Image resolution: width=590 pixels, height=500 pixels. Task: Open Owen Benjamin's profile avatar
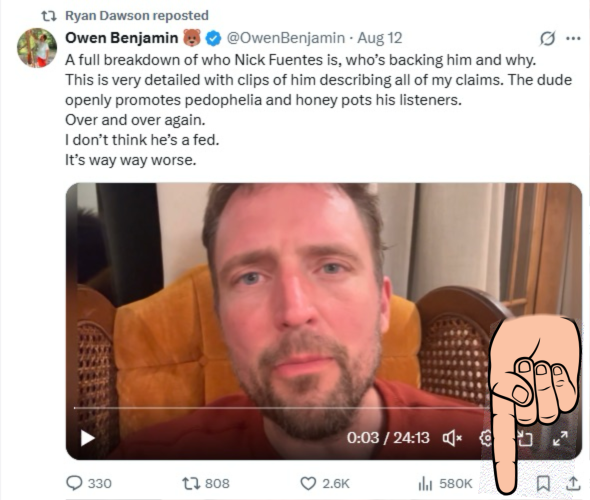pos(37,48)
